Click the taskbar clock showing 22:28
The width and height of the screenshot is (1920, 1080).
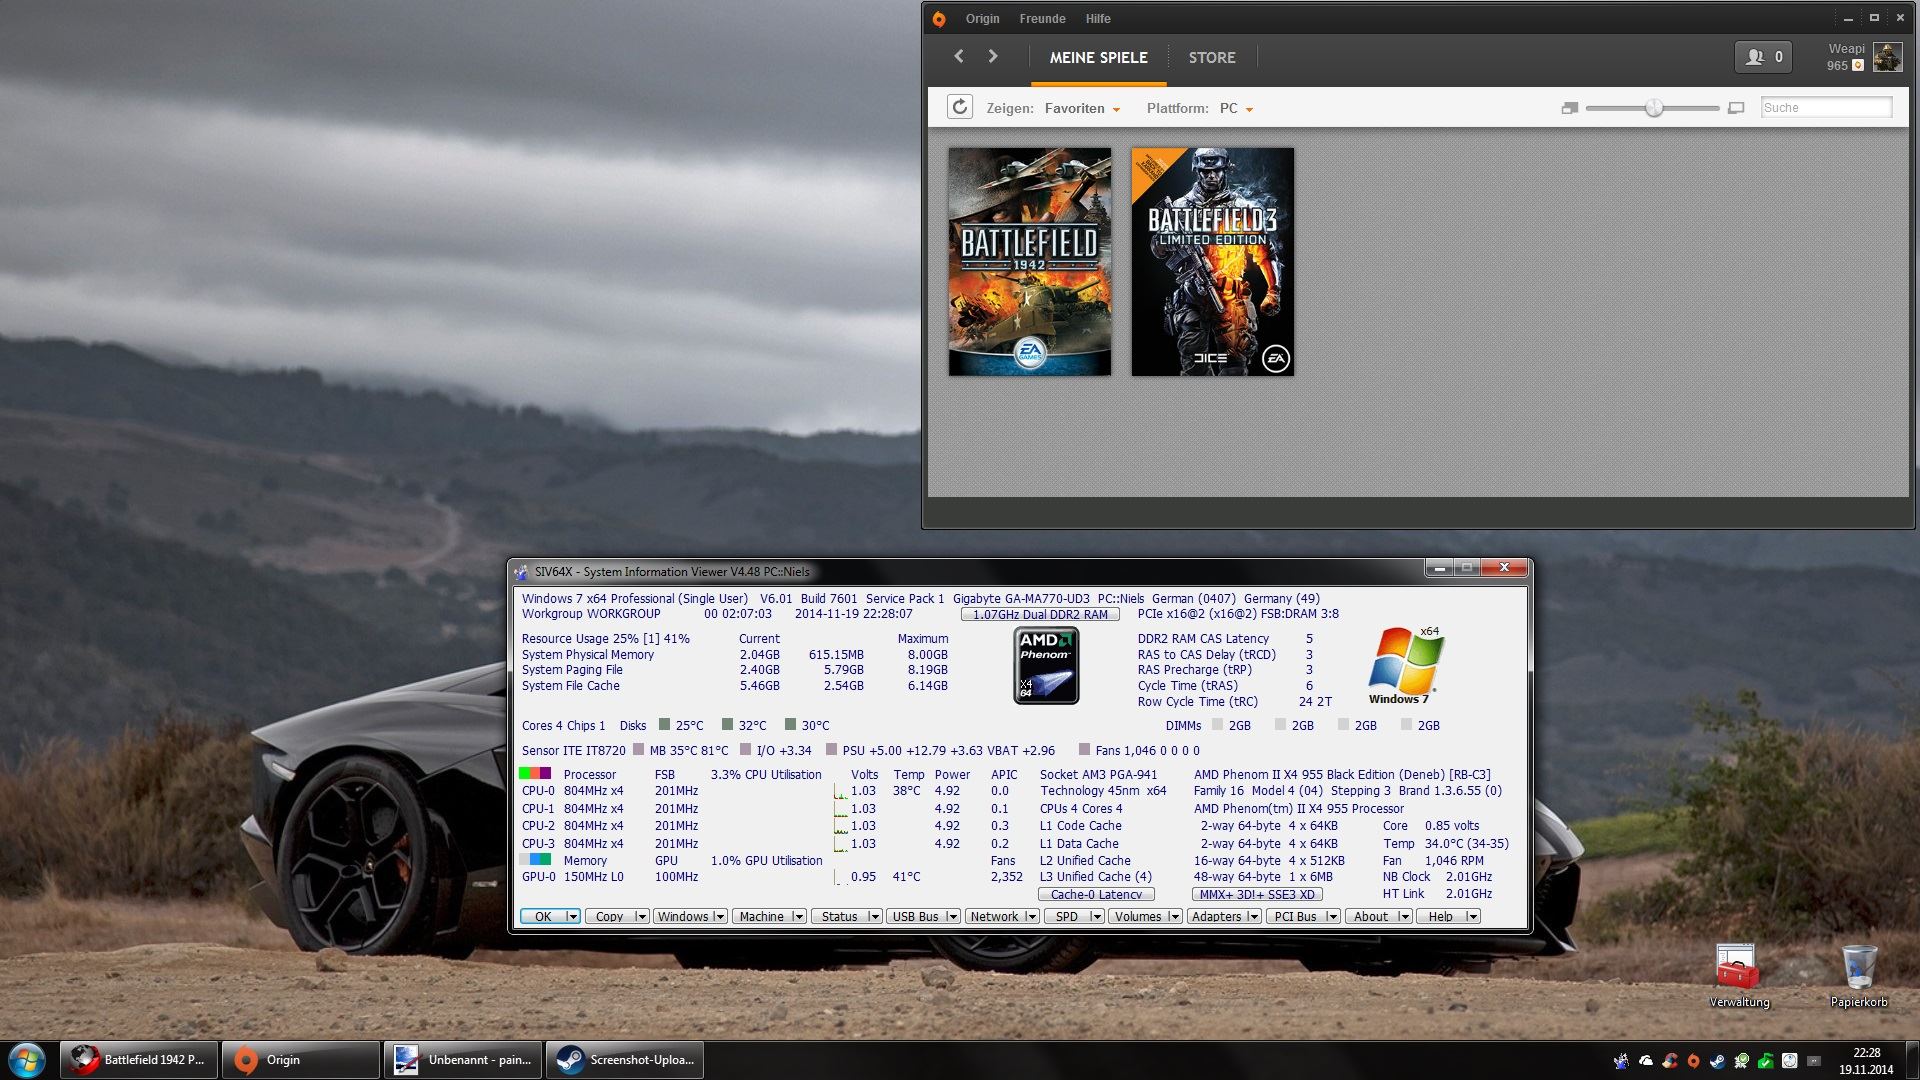pos(1866,1061)
